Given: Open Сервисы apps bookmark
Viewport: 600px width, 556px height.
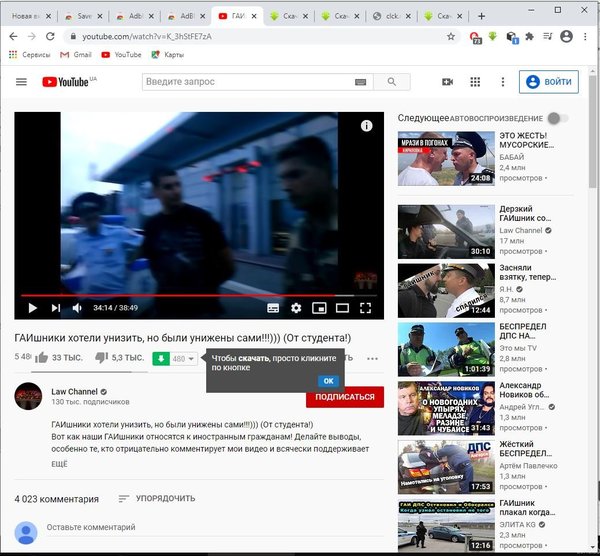Looking at the screenshot, I should pos(29,55).
